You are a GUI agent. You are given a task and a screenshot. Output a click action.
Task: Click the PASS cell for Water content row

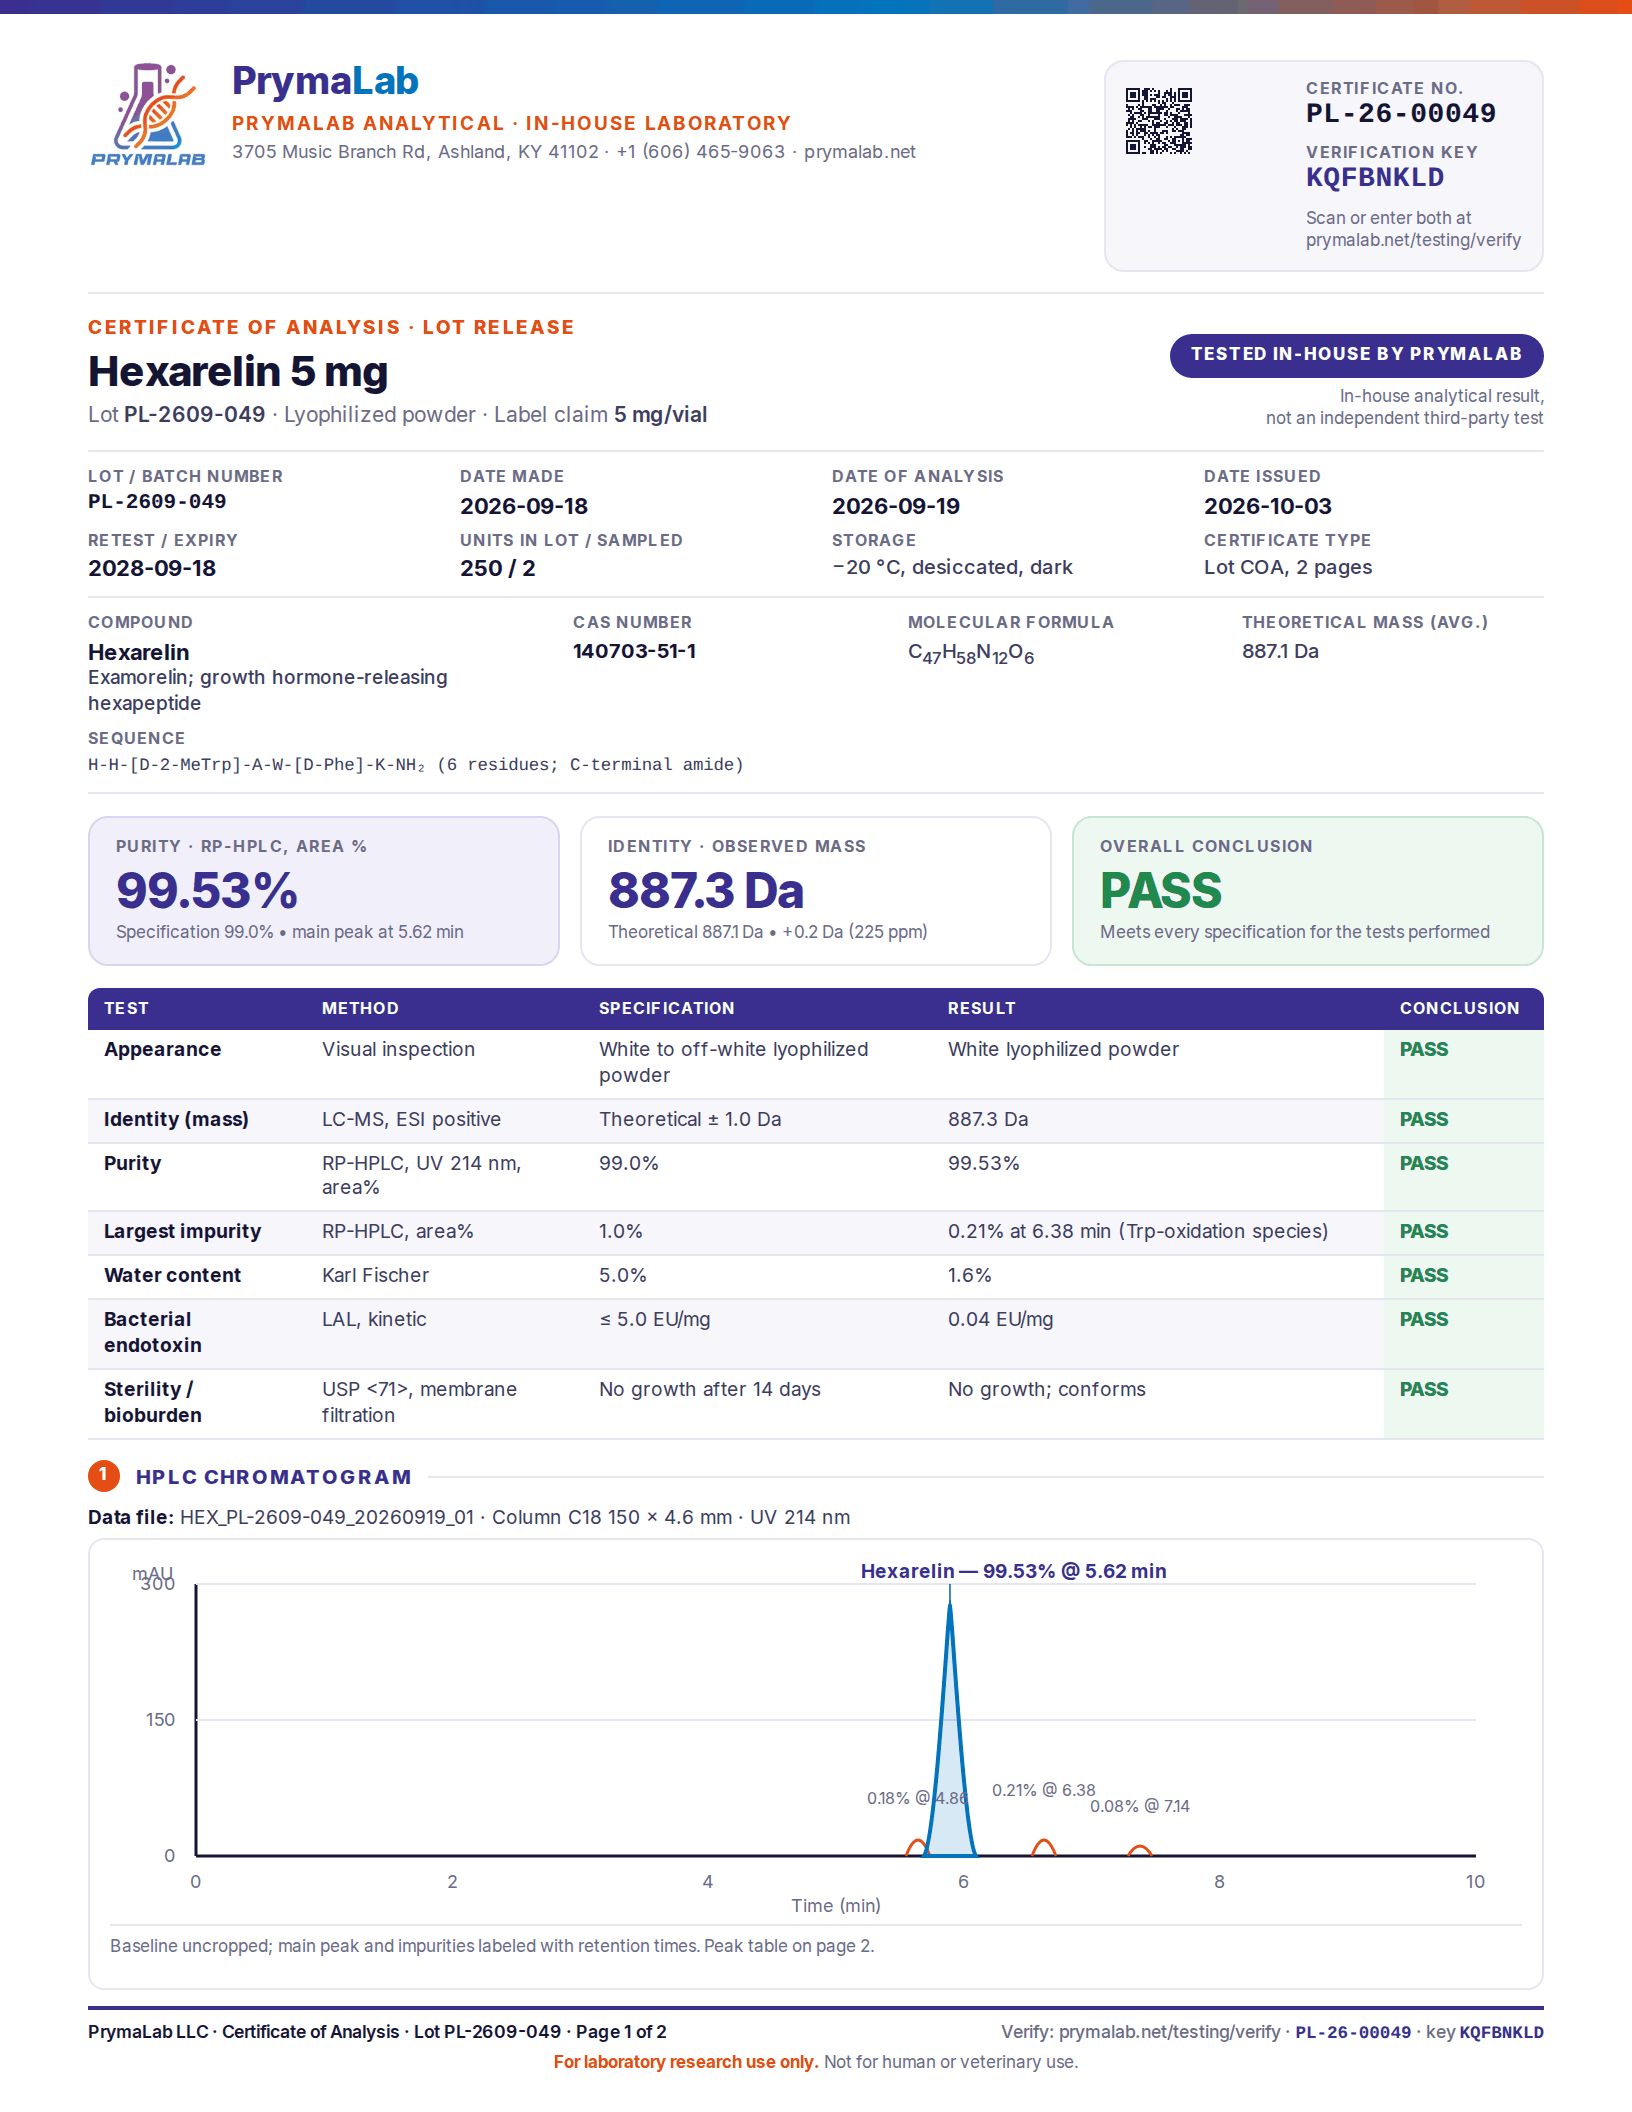[x=1424, y=1275]
